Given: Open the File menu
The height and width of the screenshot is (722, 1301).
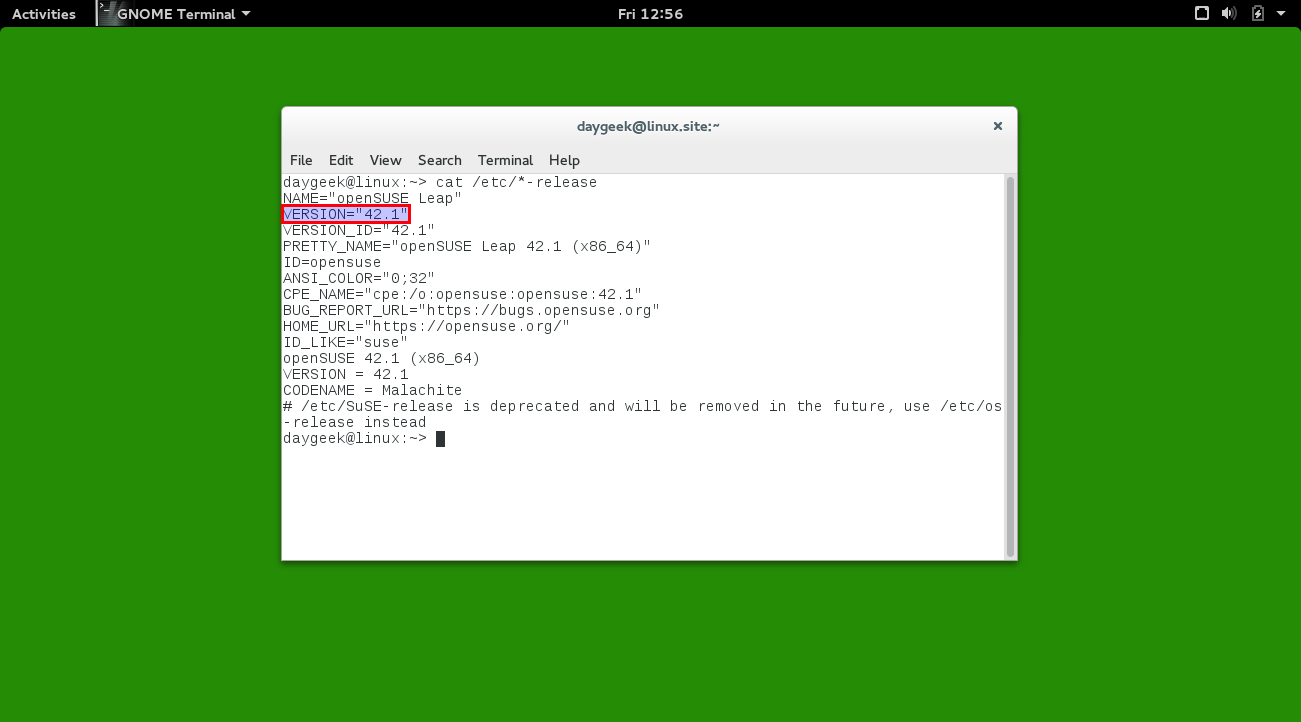Looking at the screenshot, I should (301, 160).
